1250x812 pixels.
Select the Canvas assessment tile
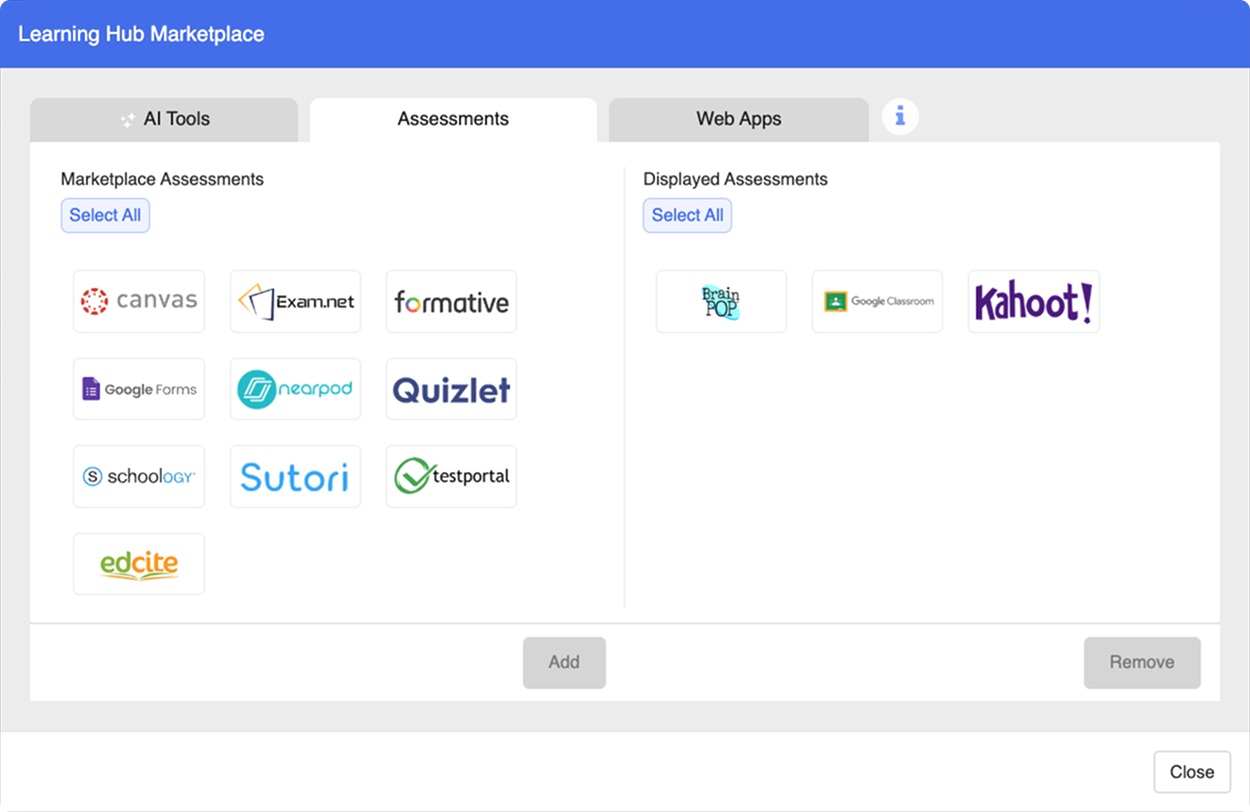139,301
